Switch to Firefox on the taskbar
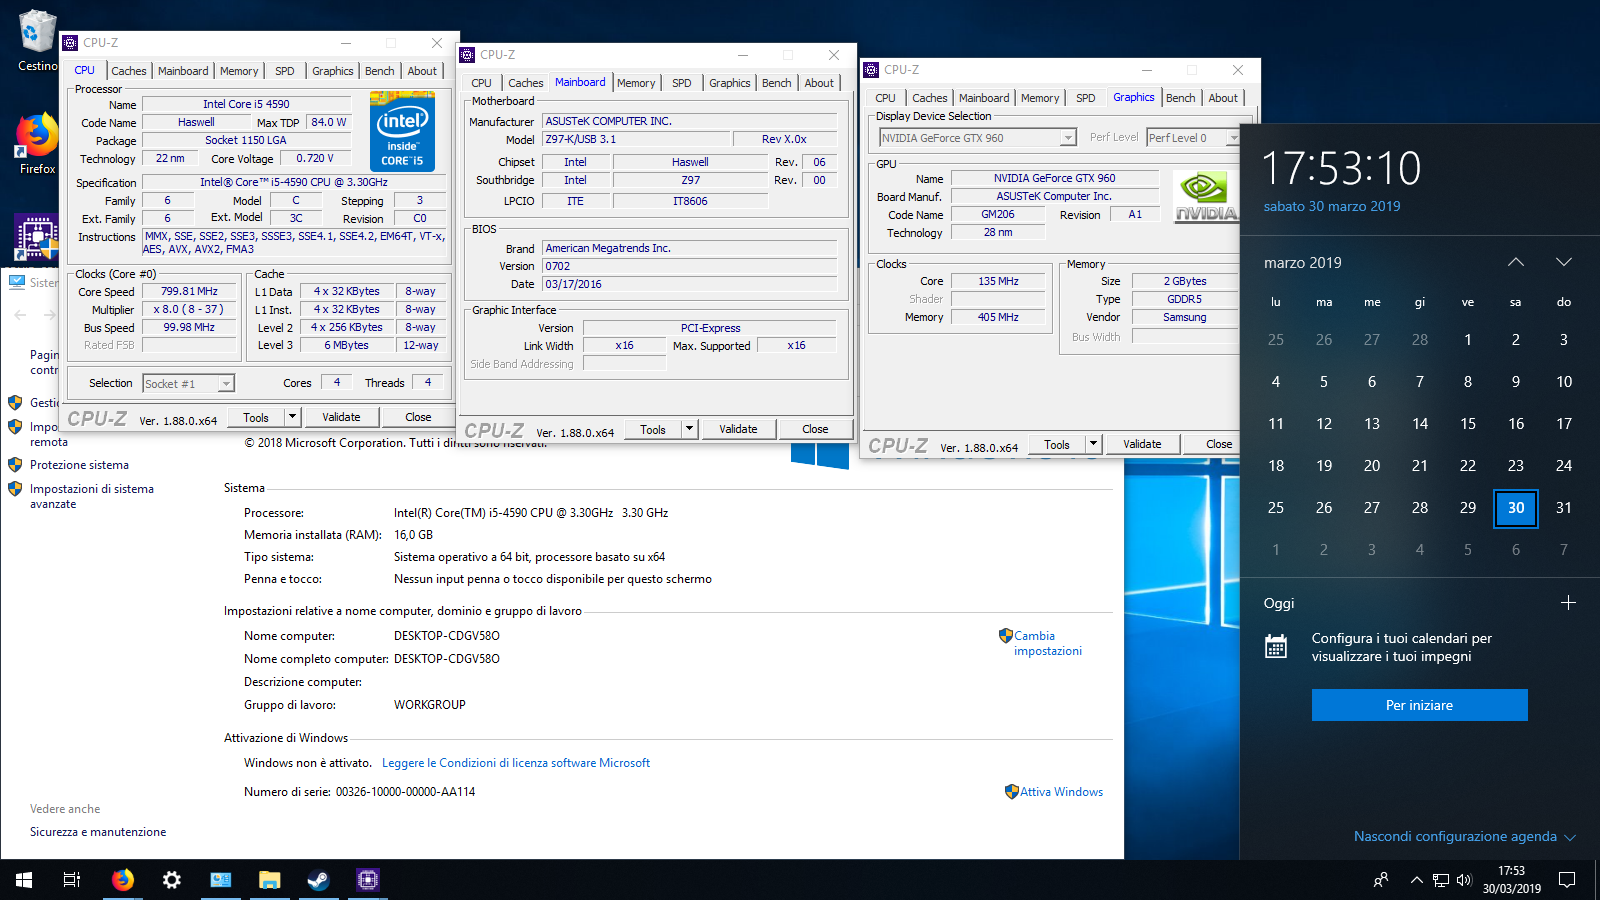The image size is (1600, 900). click(x=123, y=880)
